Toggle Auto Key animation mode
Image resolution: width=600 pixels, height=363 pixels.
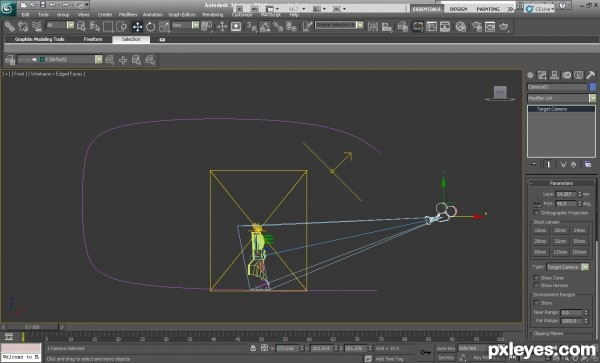pyautogui.click(x=446, y=348)
